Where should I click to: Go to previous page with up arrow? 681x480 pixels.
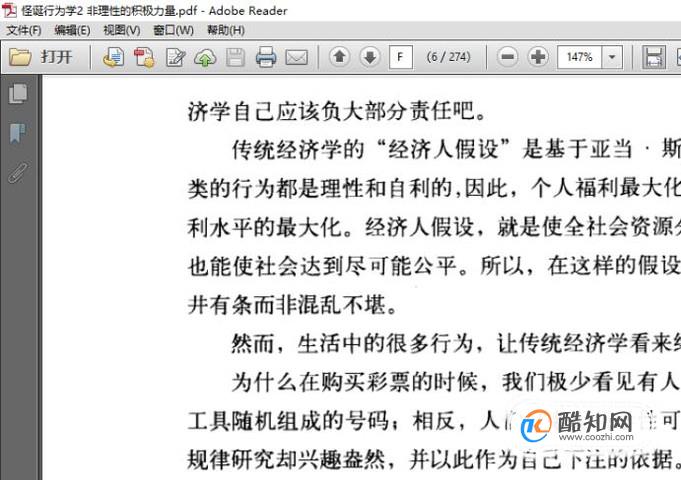point(340,57)
